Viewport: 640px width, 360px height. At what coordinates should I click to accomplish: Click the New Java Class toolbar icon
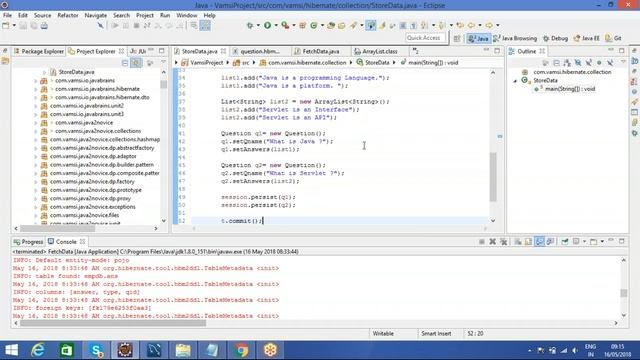tap(313, 25)
